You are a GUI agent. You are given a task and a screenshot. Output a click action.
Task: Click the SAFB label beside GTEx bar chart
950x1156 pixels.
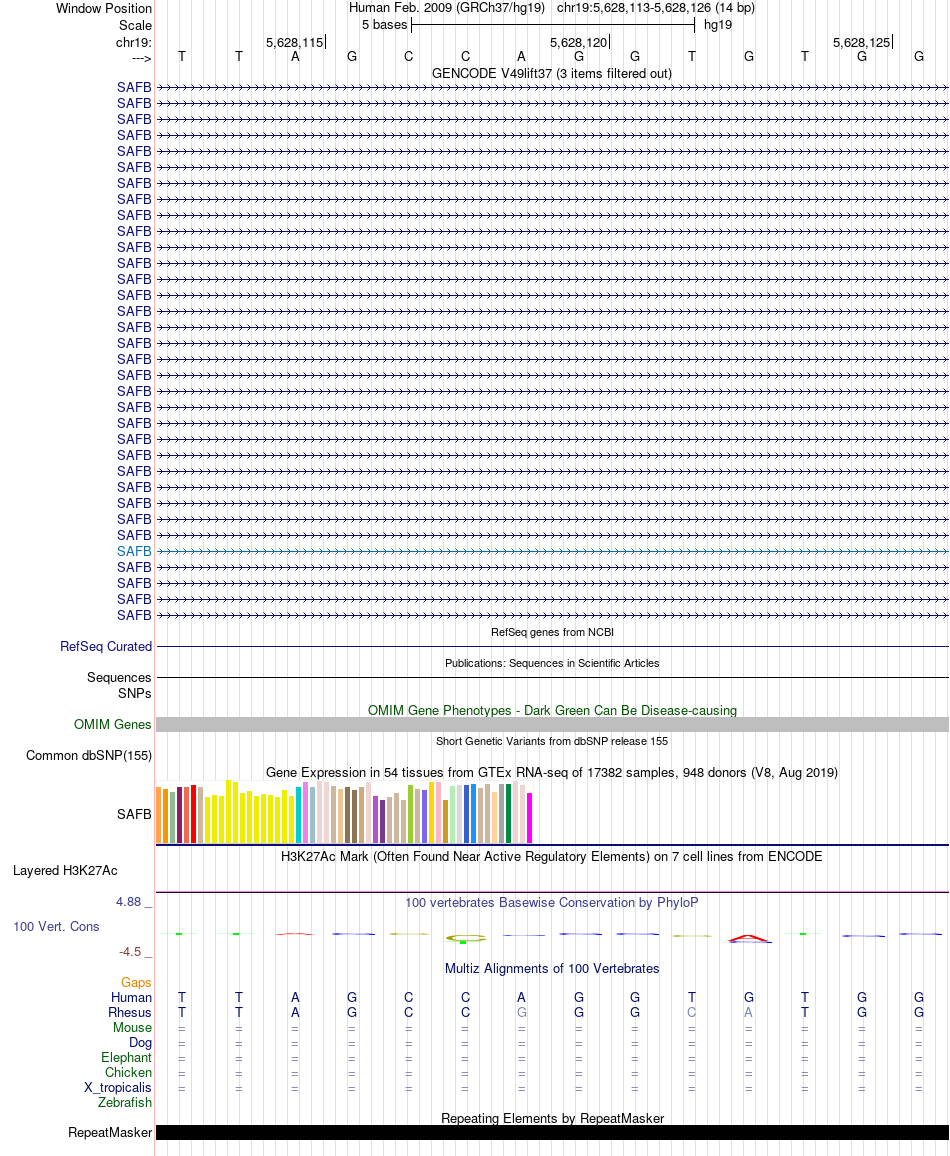134,815
